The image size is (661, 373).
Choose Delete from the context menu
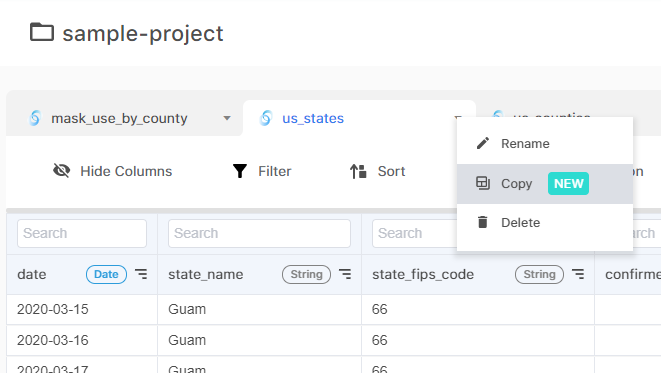(x=545, y=223)
